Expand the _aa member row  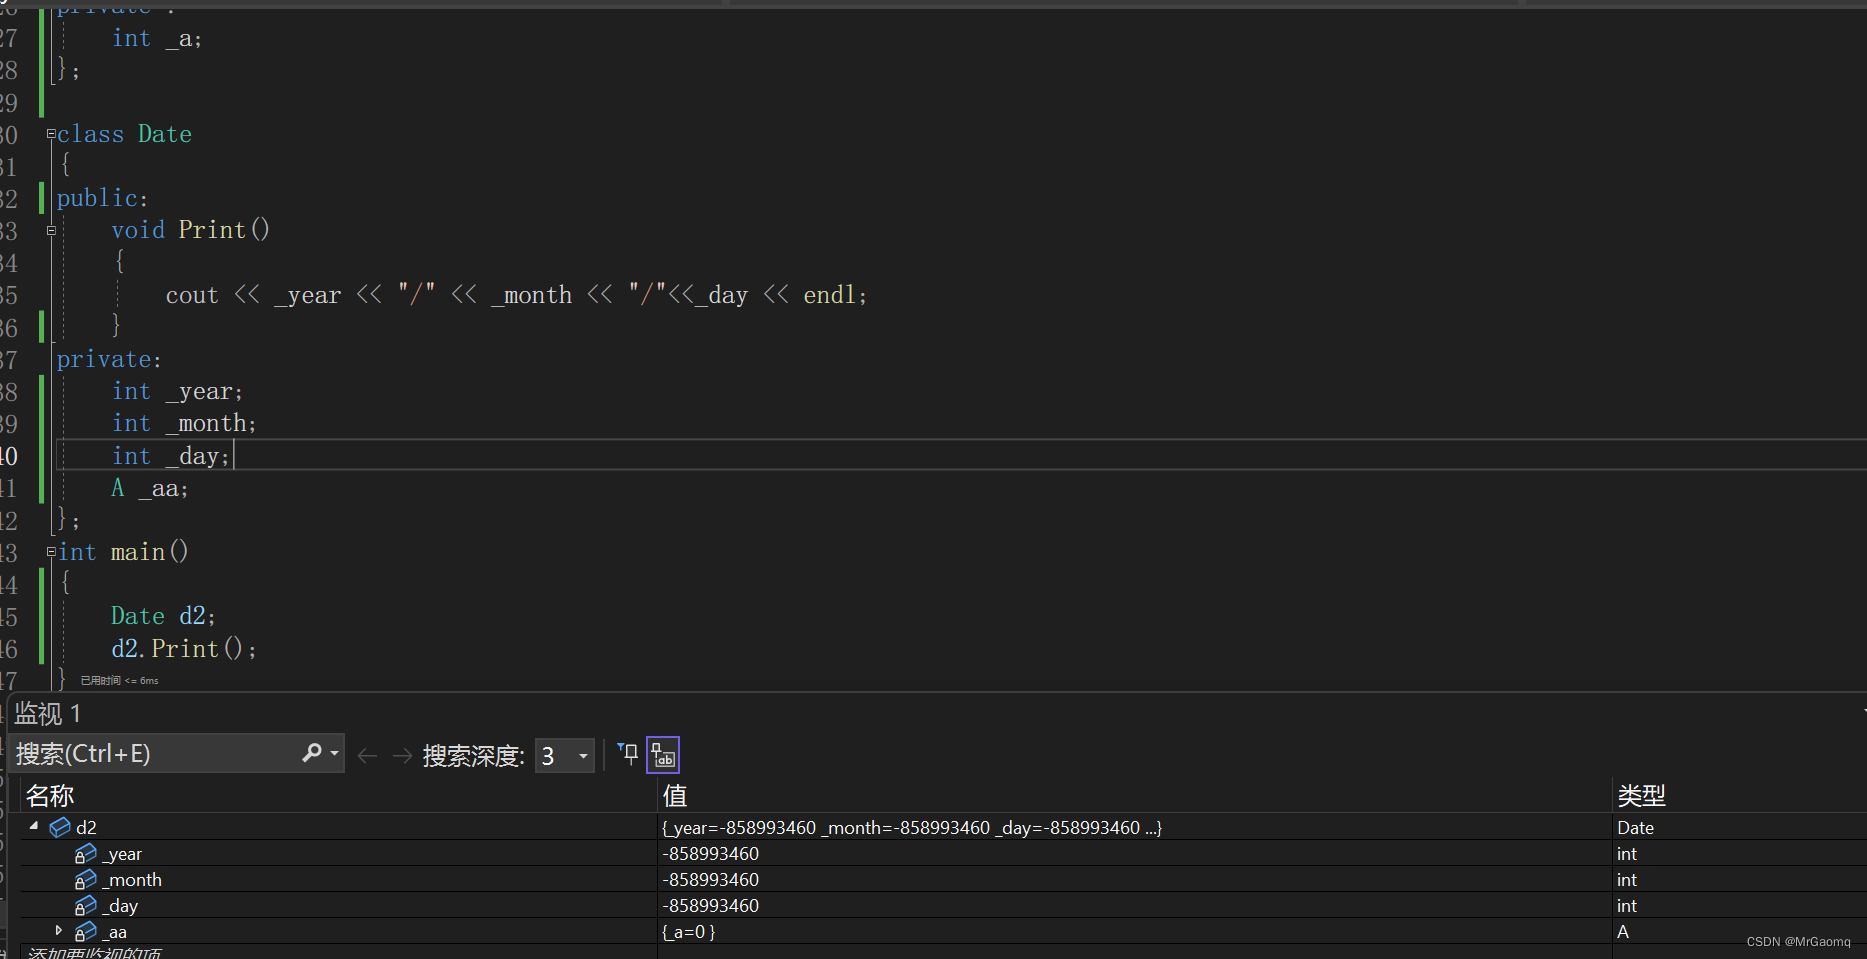tap(59, 931)
